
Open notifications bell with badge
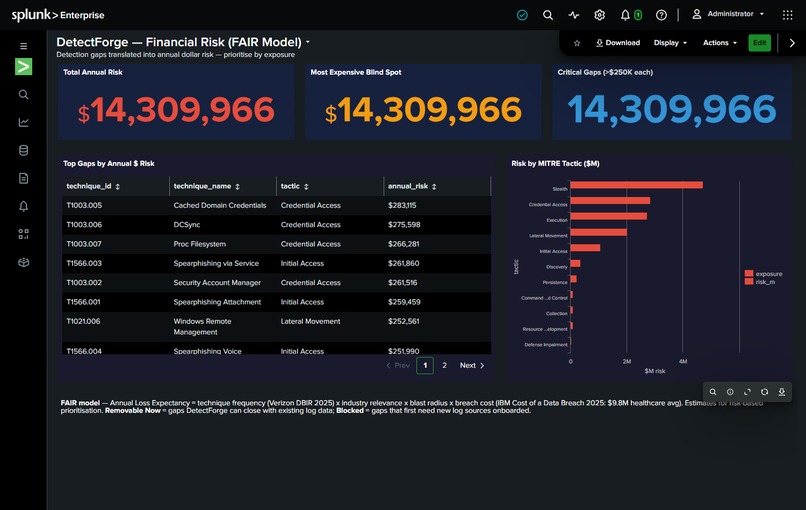click(x=631, y=15)
